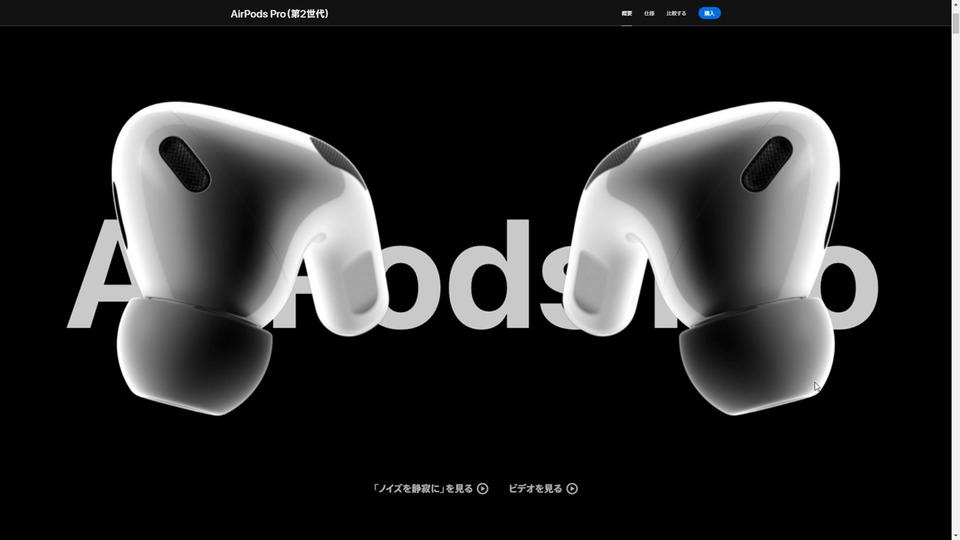
Task: Open the 比較する tab
Action: (x=677, y=13)
